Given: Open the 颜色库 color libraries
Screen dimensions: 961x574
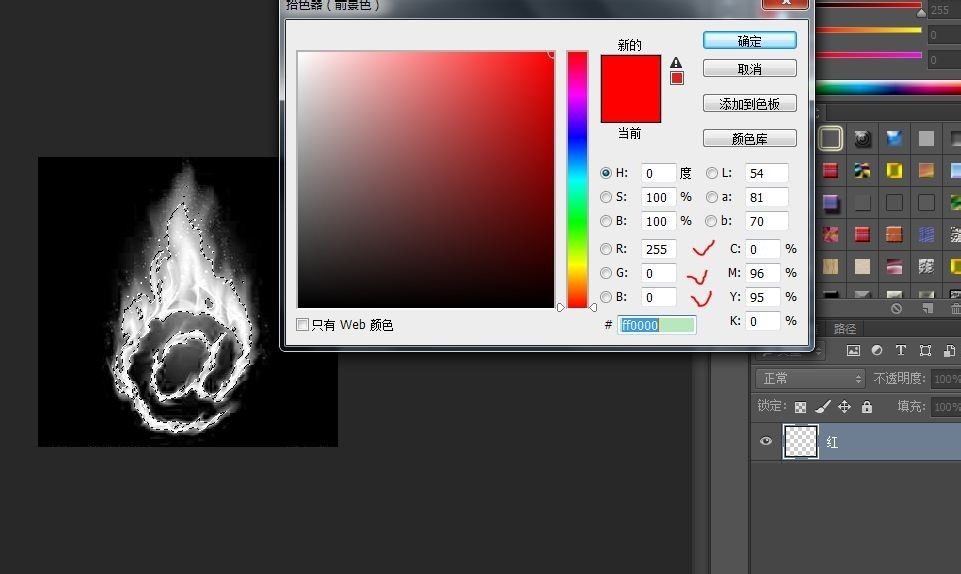Looking at the screenshot, I should pyautogui.click(x=749, y=138).
